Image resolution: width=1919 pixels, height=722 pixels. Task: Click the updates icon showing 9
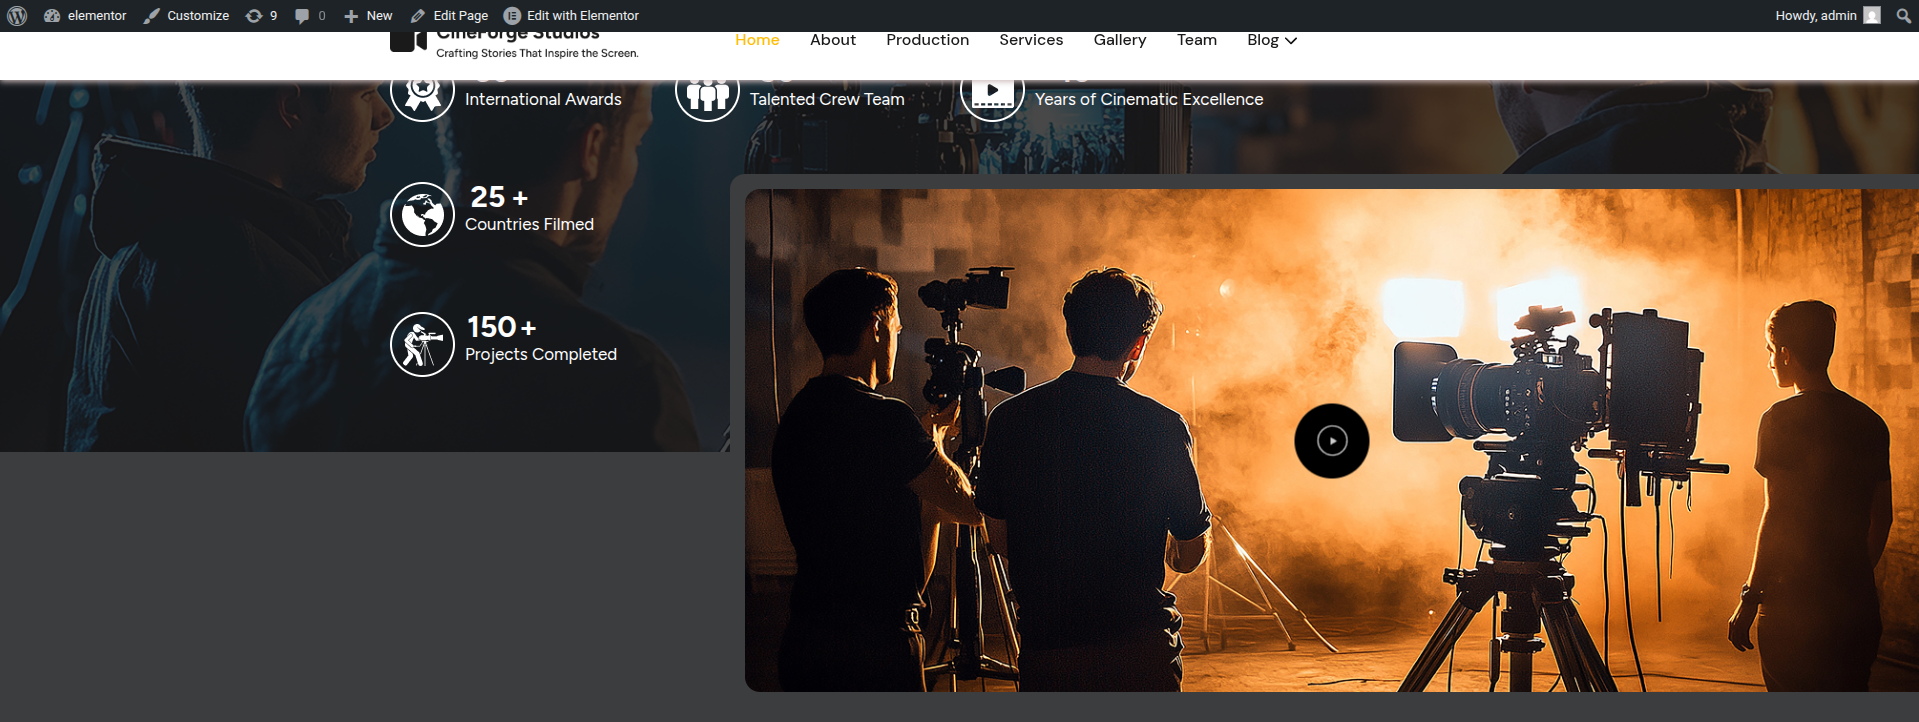point(261,15)
